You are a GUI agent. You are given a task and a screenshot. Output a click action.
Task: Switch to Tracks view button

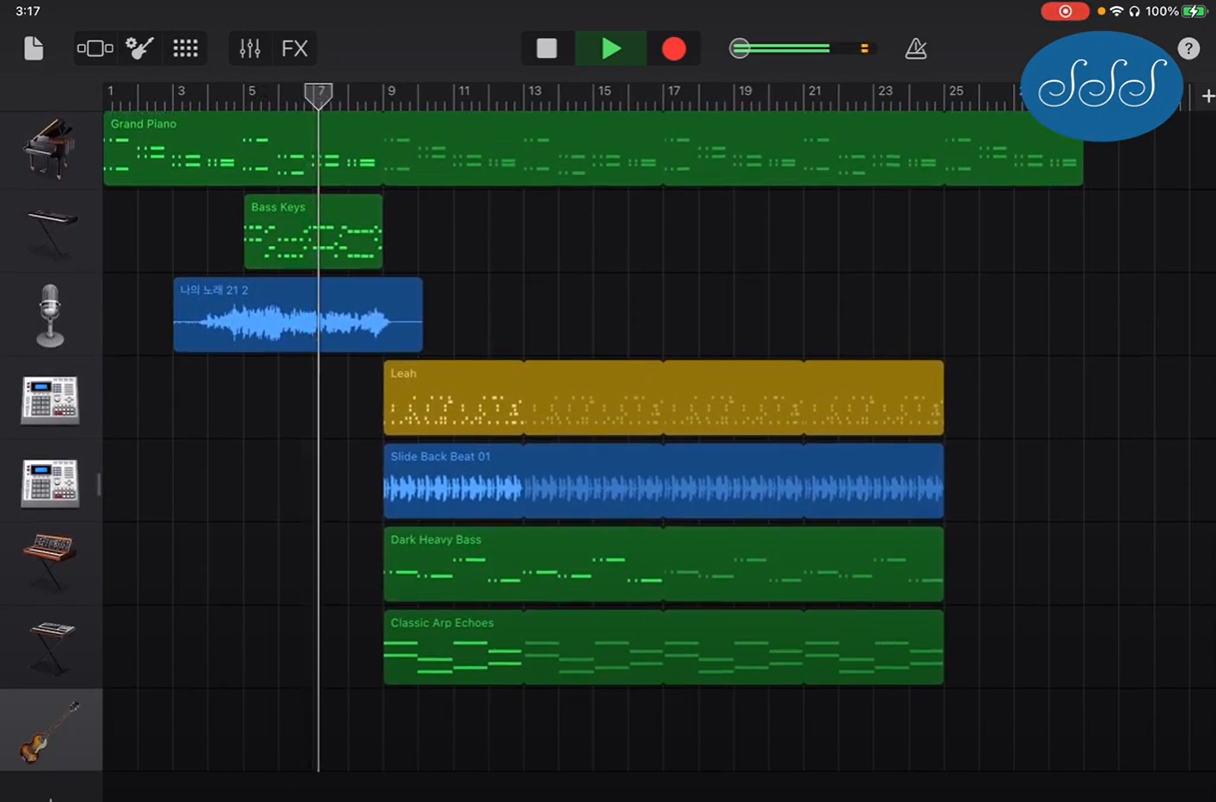coord(95,48)
